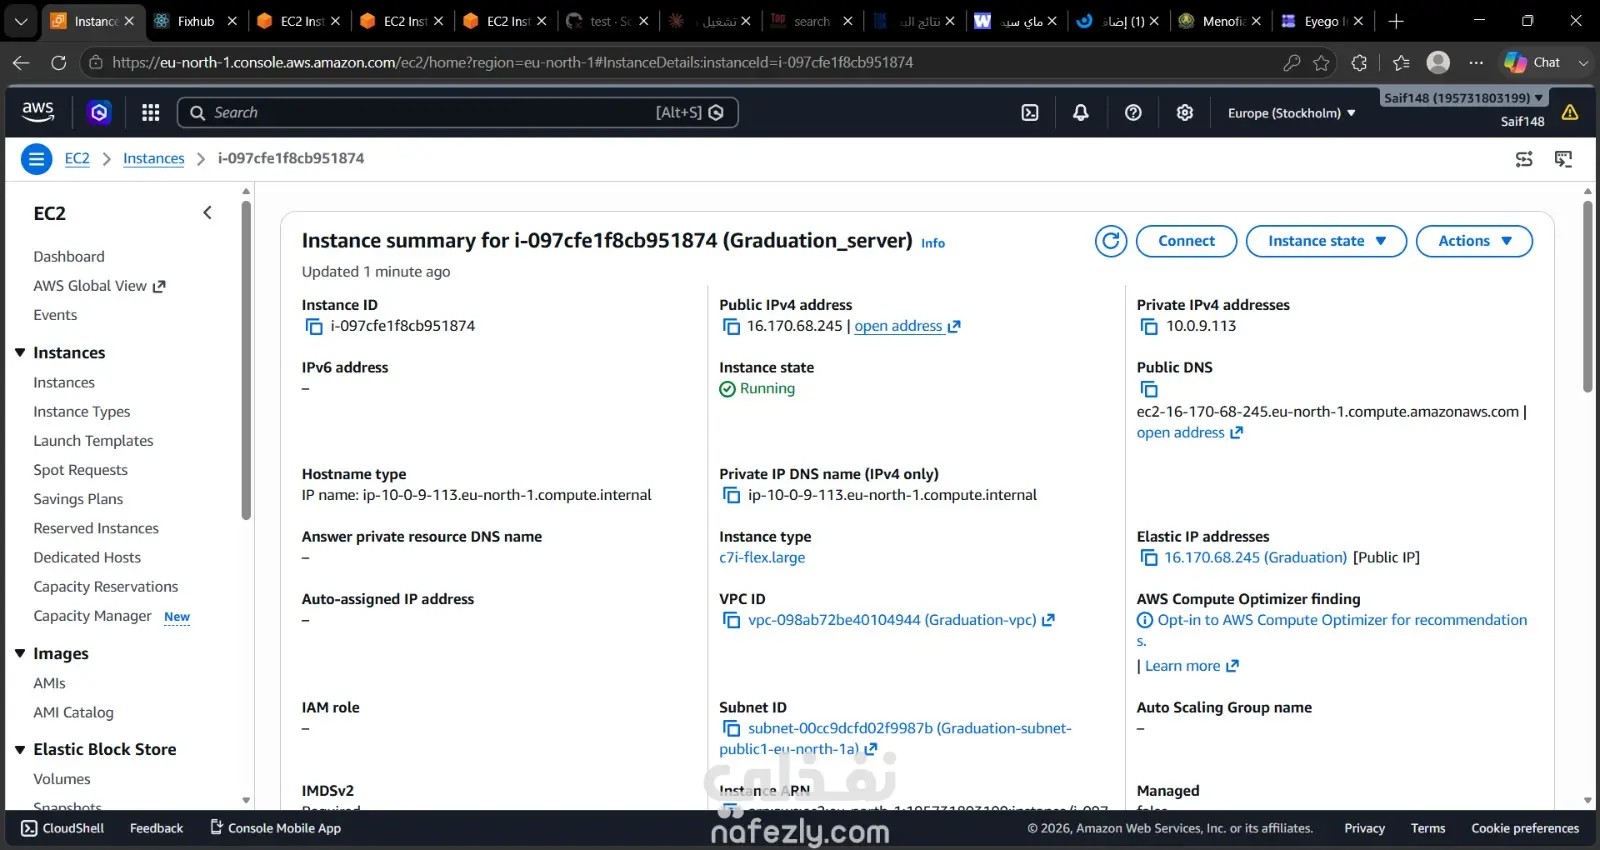Open the Graduation-vpc link
1600x850 pixels.
(x=901, y=620)
